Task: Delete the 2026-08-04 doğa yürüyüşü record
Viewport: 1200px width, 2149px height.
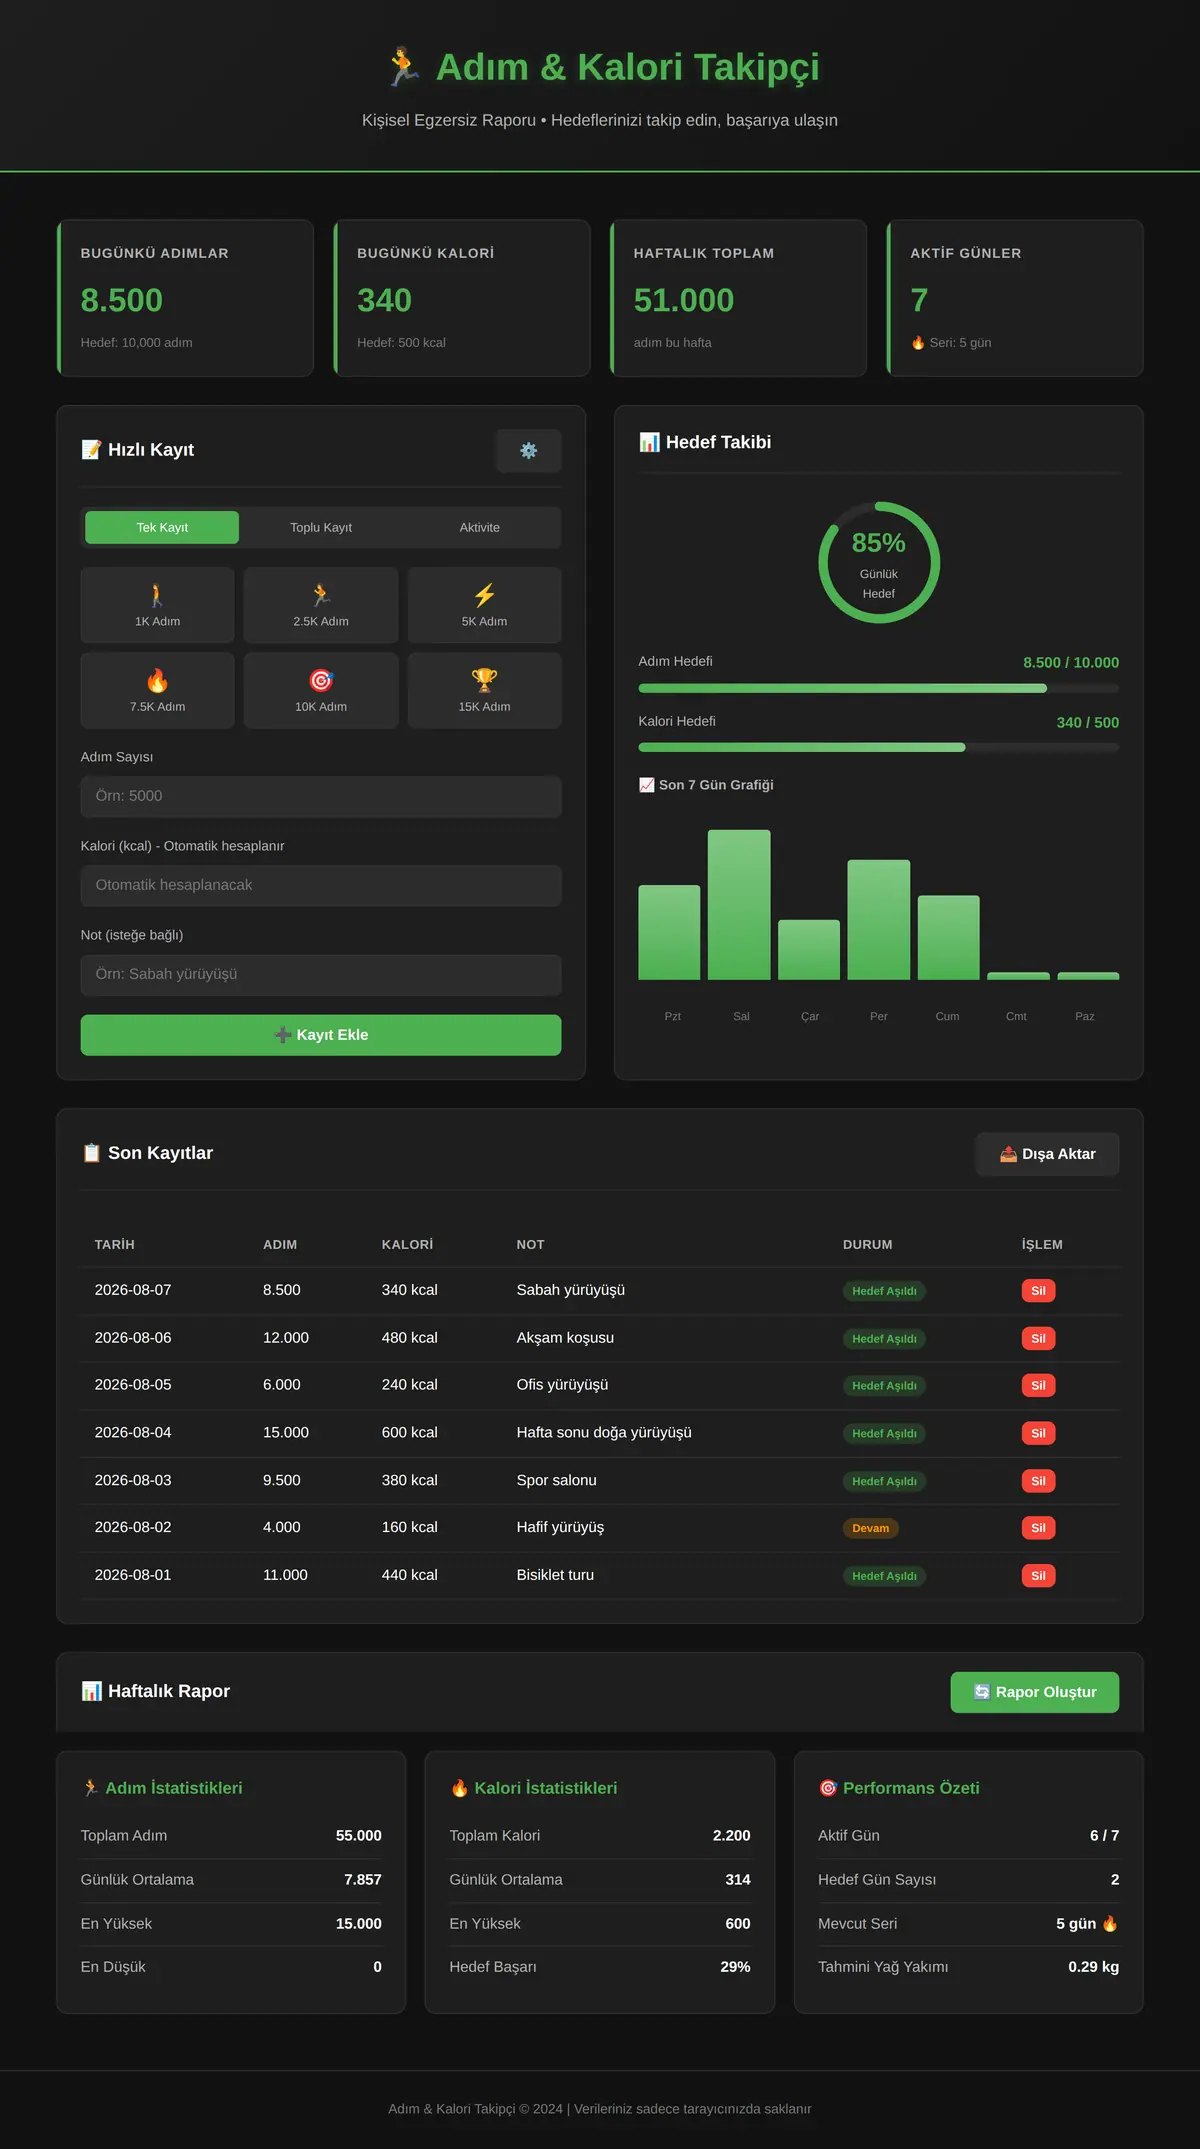Action: pos(1038,1433)
